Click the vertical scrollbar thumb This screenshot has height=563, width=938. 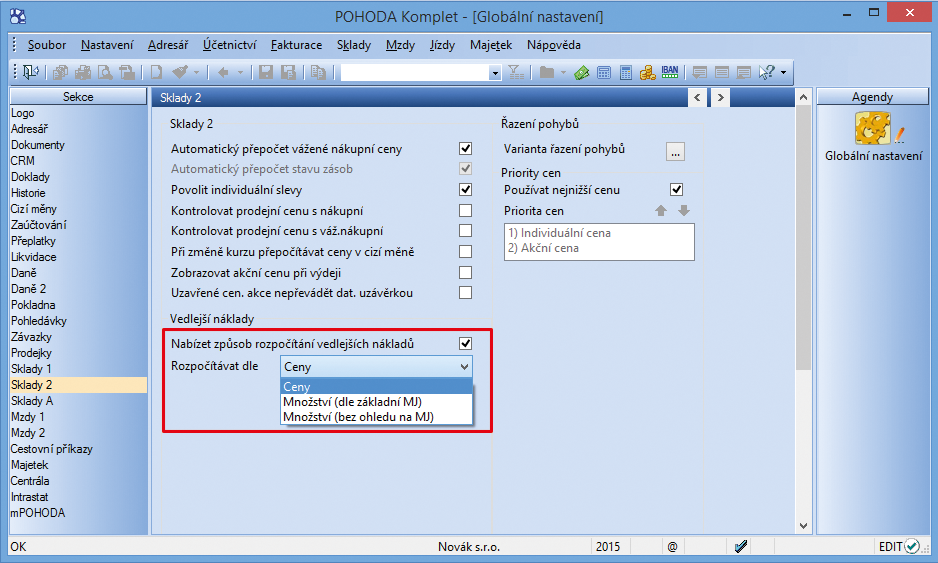803,238
